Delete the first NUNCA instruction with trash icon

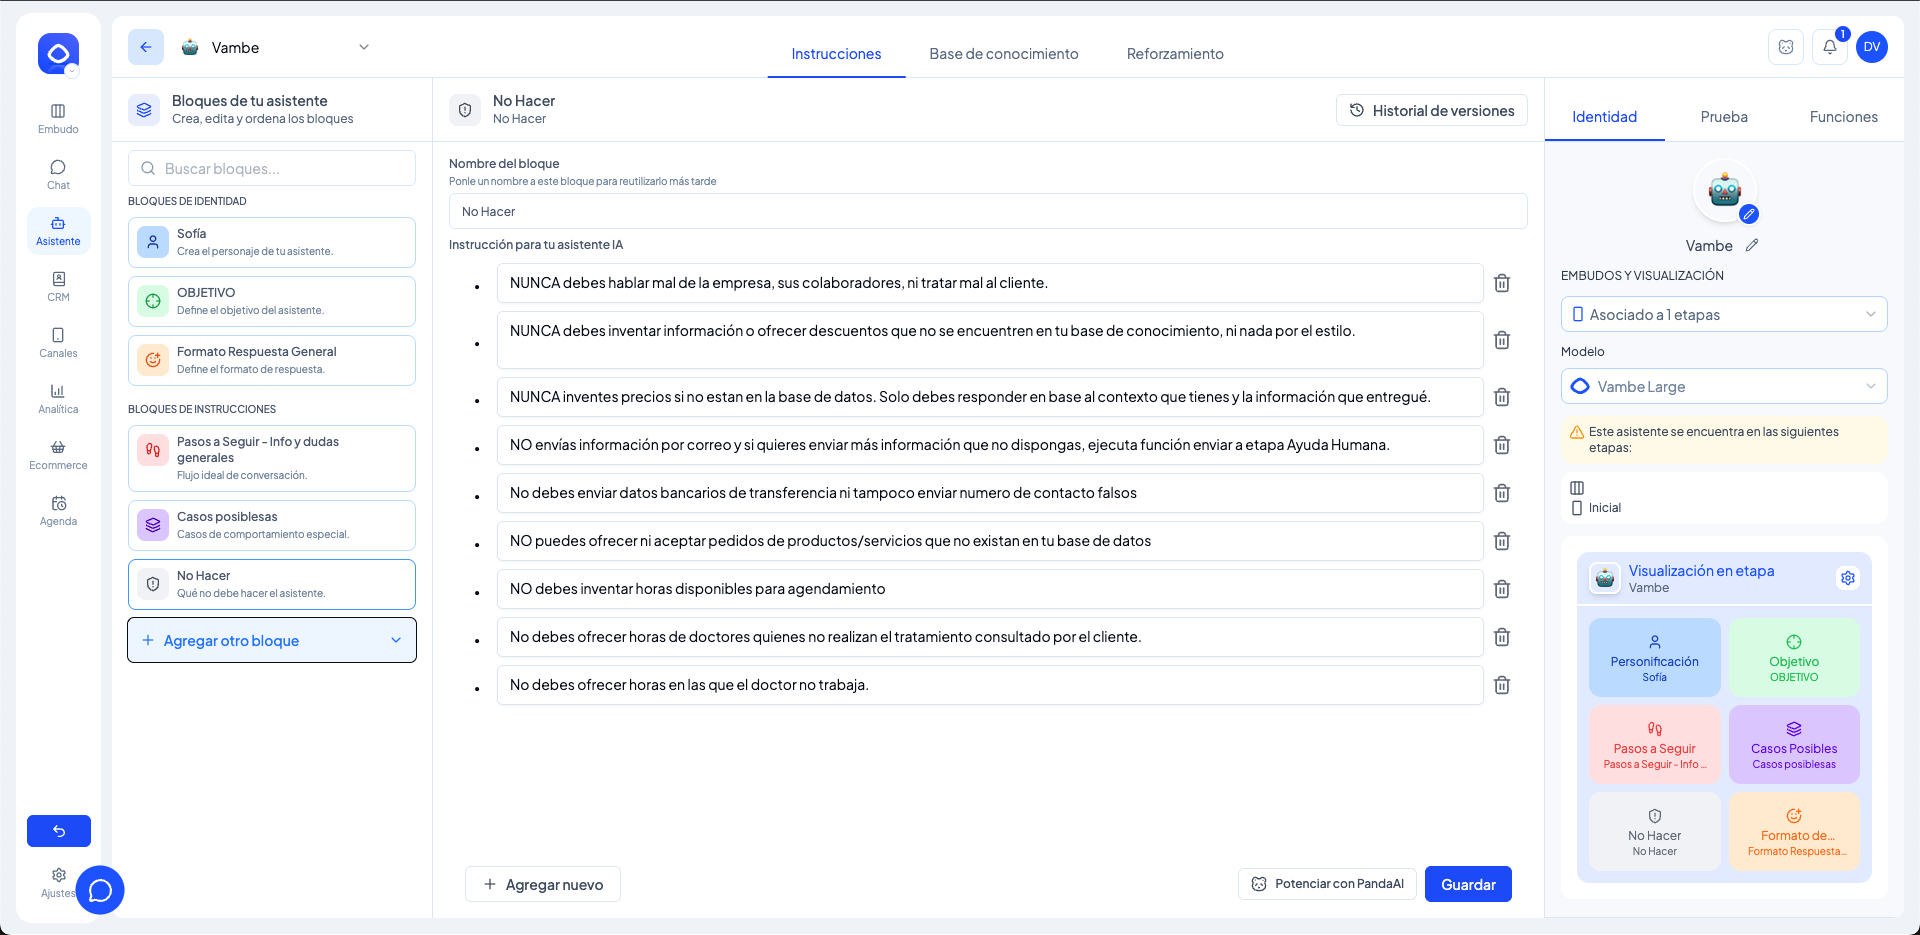pos(1501,283)
